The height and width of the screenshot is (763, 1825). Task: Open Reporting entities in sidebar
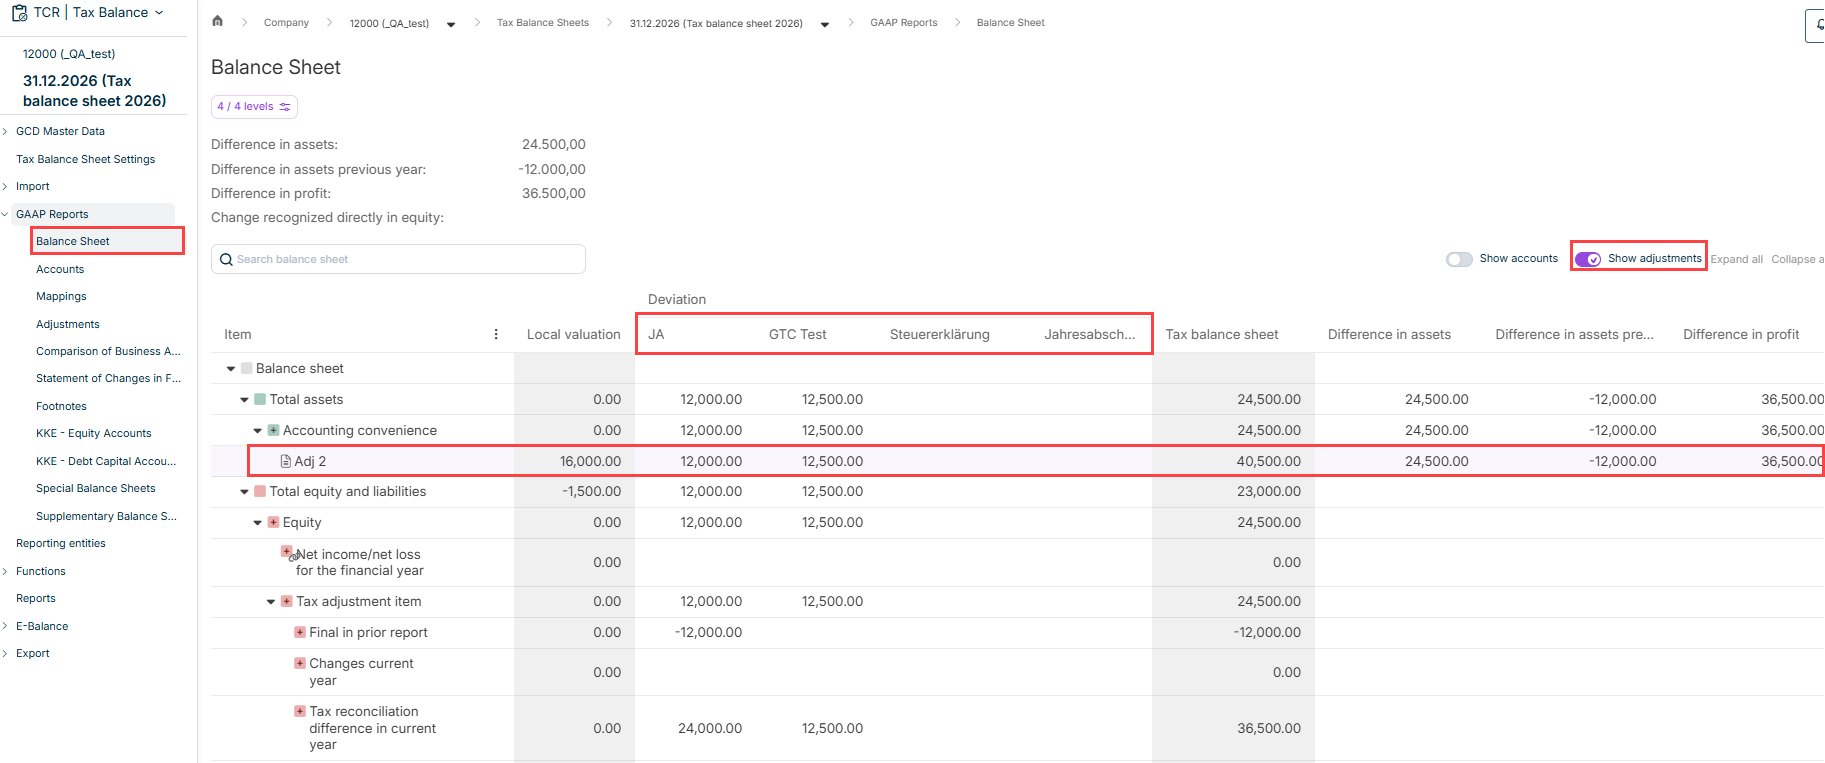click(61, 543)
